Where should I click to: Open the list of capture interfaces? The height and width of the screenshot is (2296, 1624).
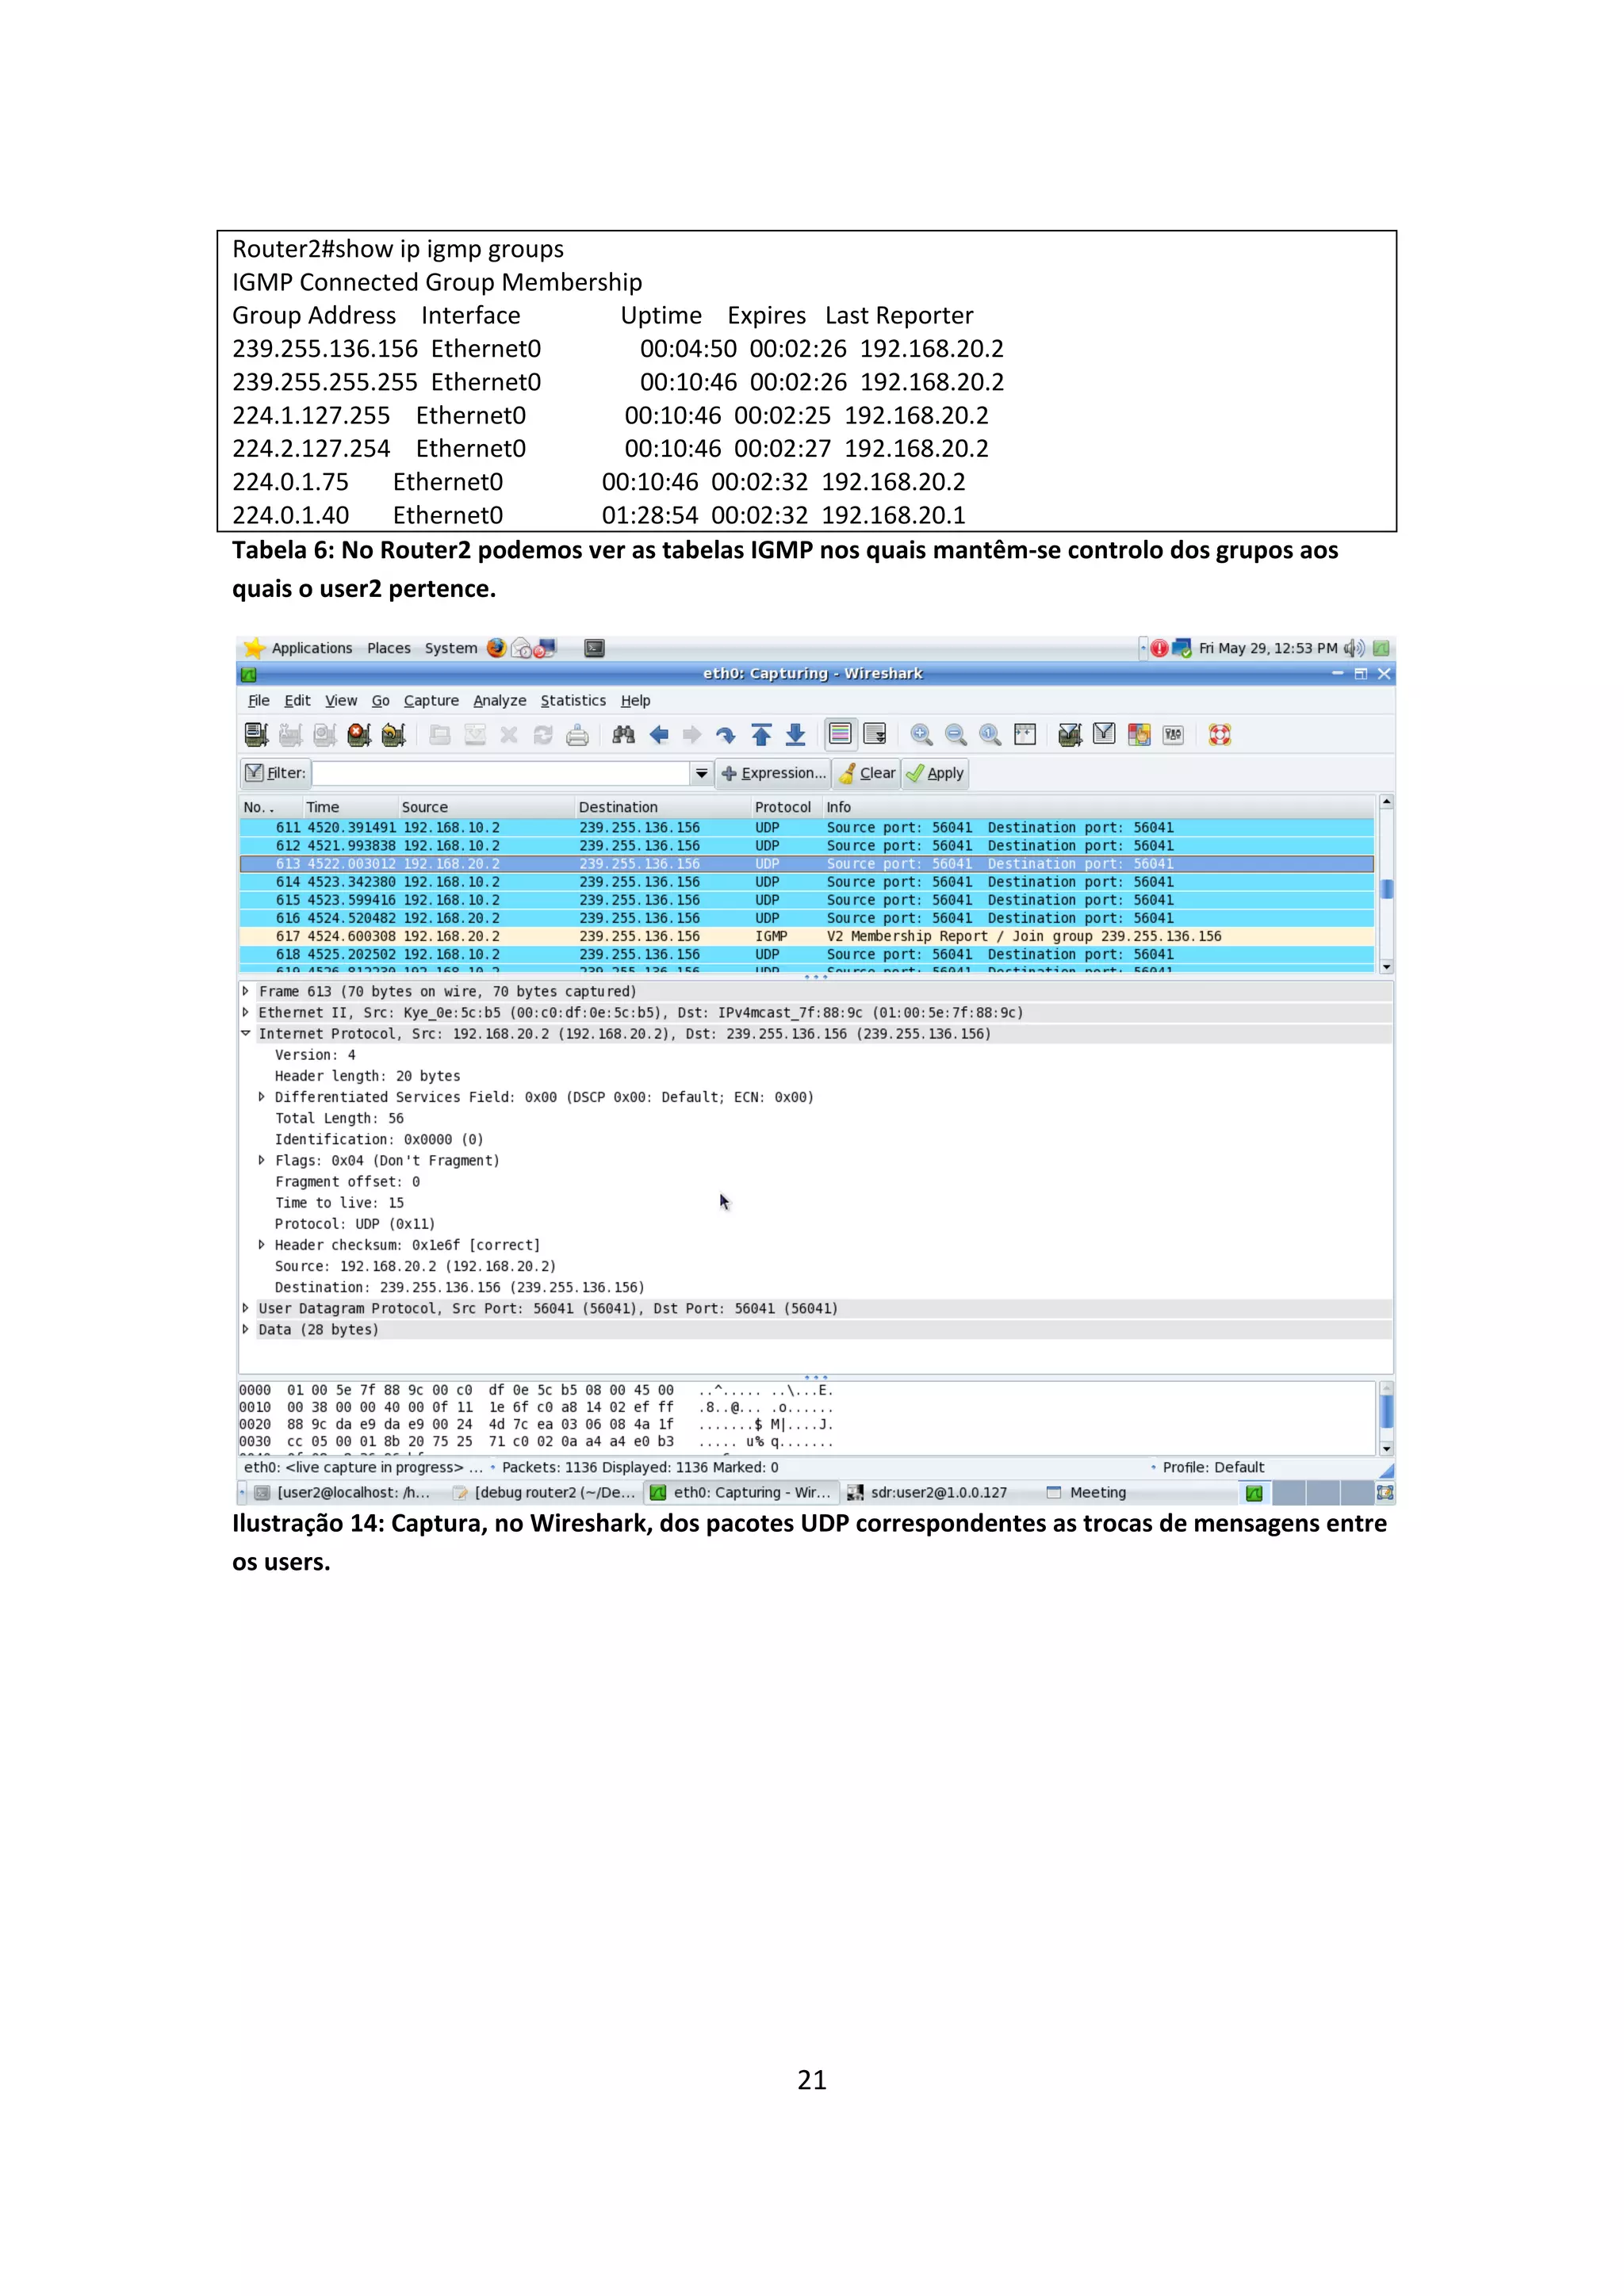[256, 735]
